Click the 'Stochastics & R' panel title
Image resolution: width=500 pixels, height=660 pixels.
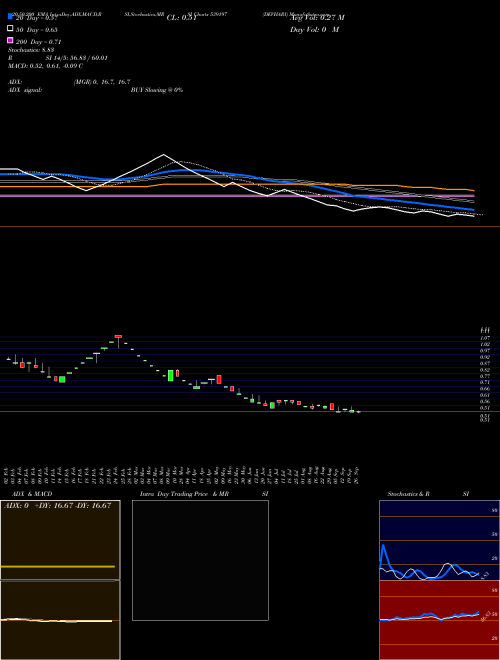[x=408, y=494]
